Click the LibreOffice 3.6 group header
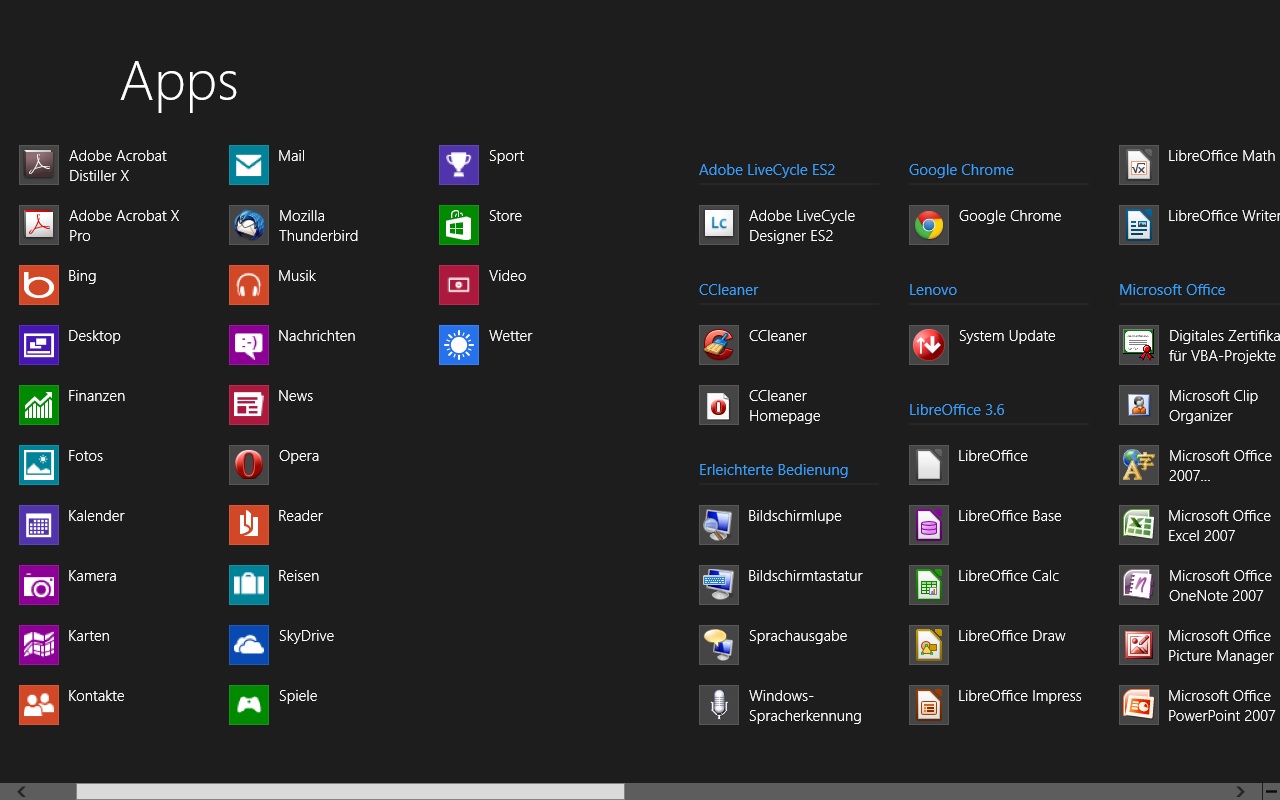 (x=957, y=410)
